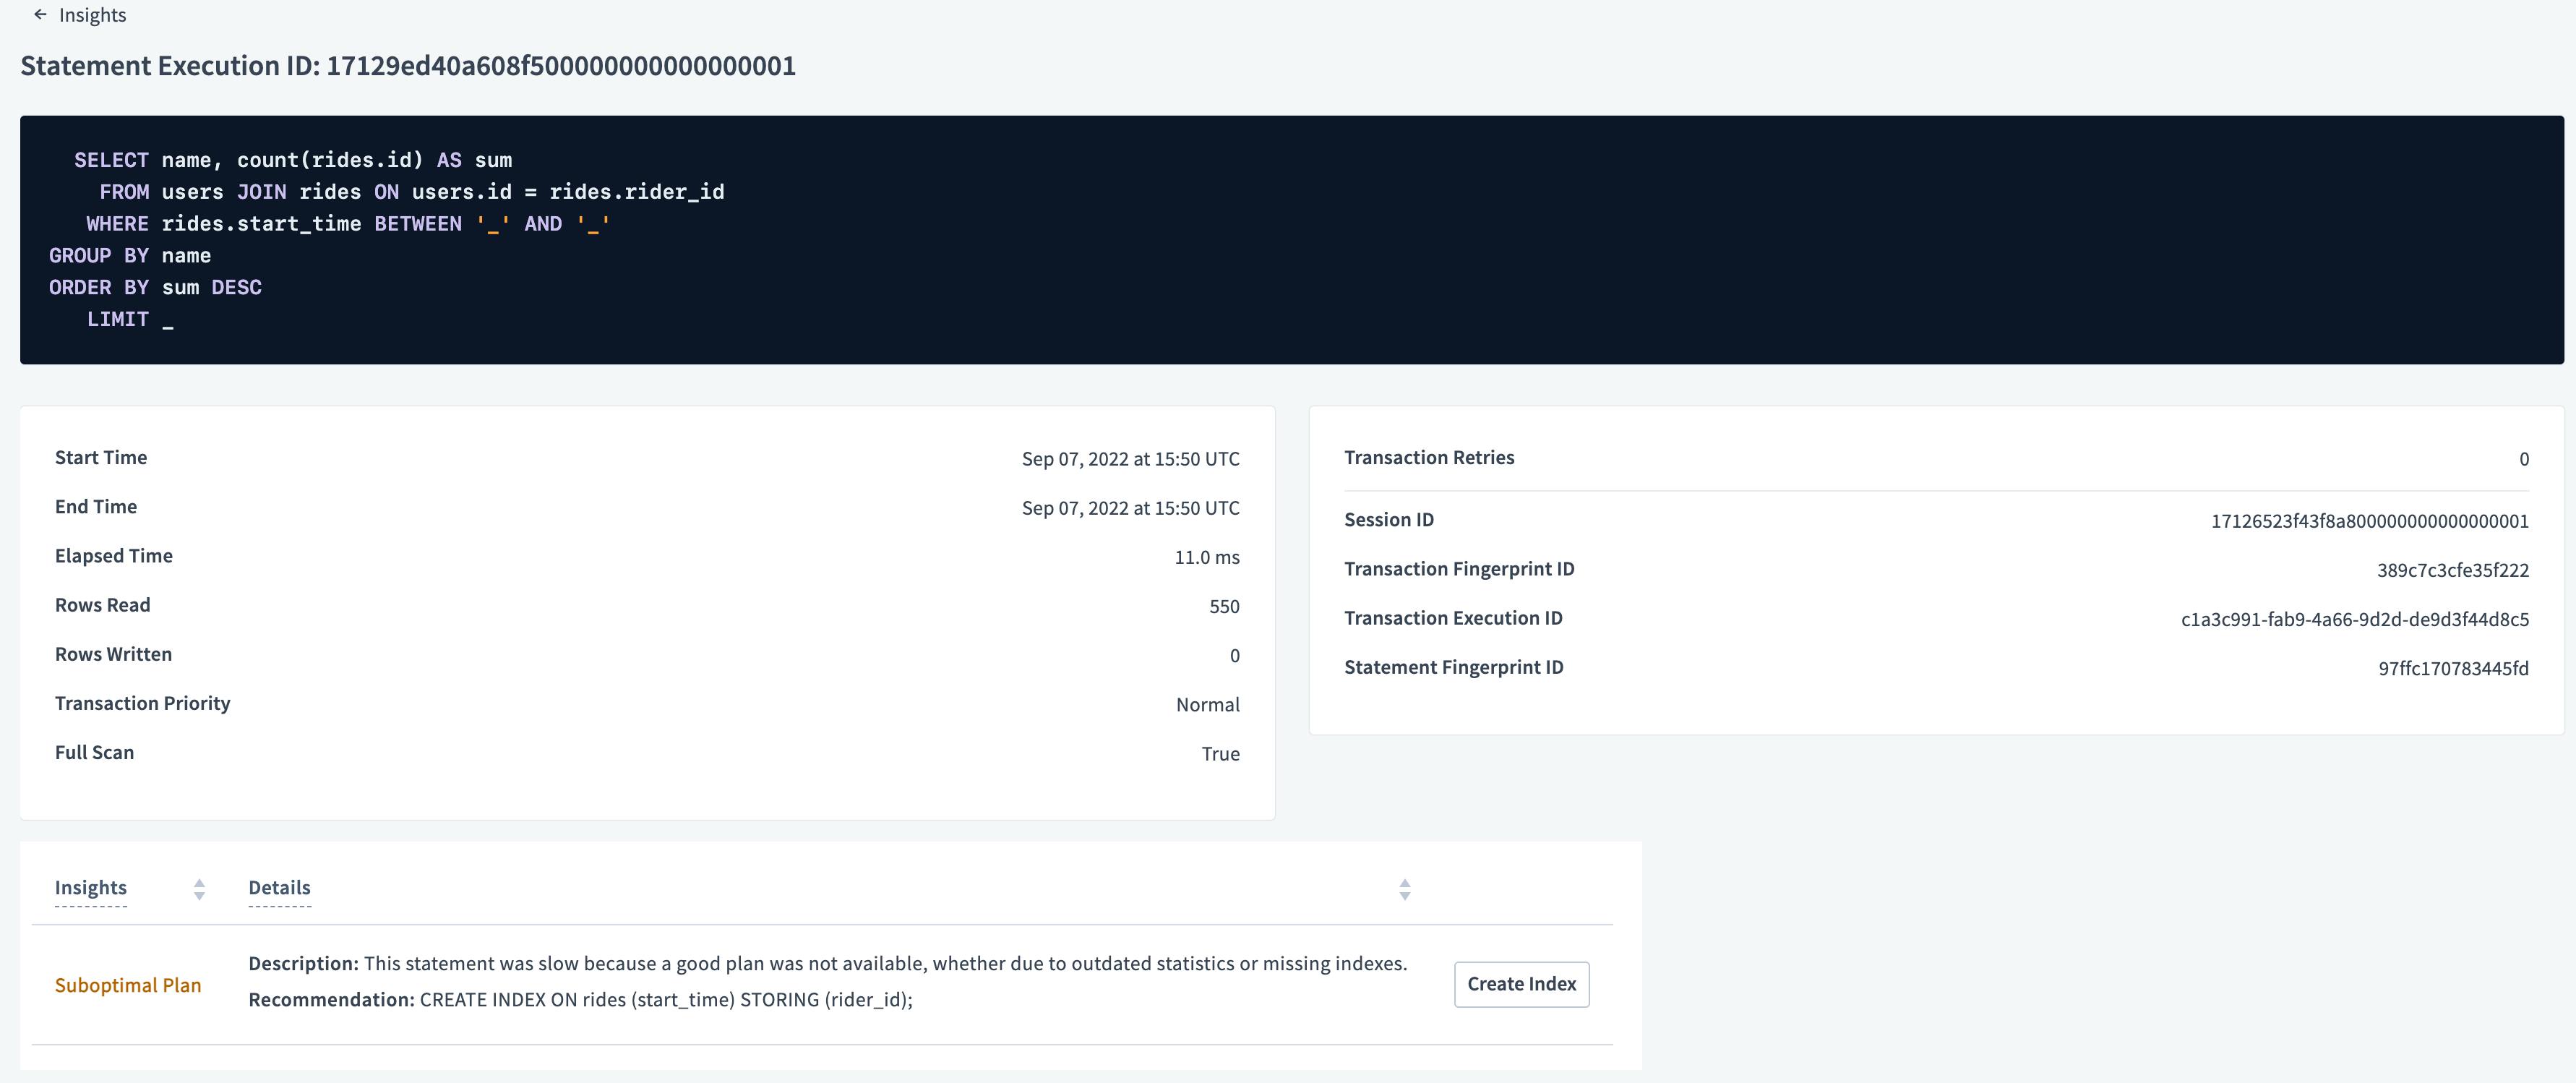Image resolution: width=2576 pixels, height=1083 pixels.
Task: Open the Suboptimal Plan insight
Action: click(128, 985)
